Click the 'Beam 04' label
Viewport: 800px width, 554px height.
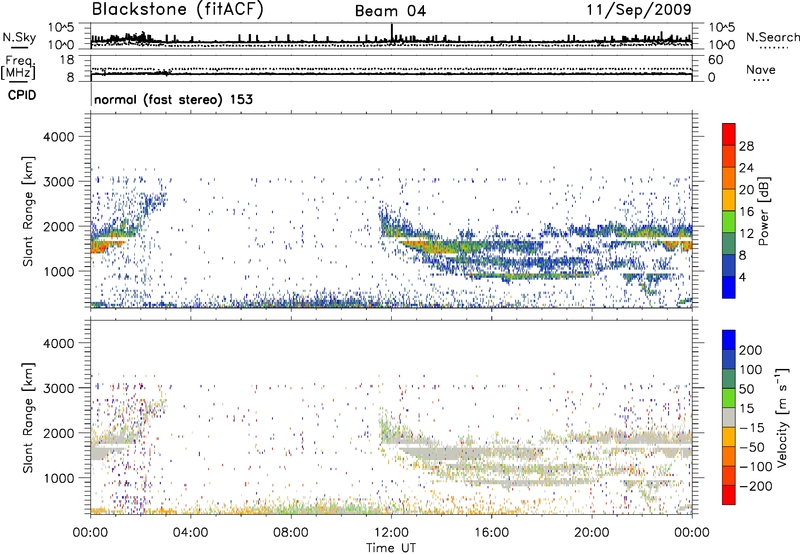click(x=390, y=11)
